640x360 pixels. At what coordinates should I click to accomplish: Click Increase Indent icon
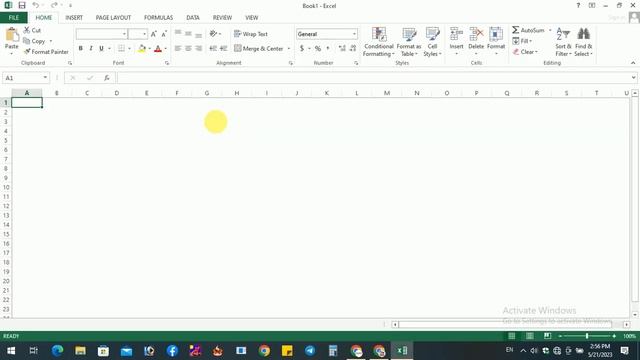223,49
